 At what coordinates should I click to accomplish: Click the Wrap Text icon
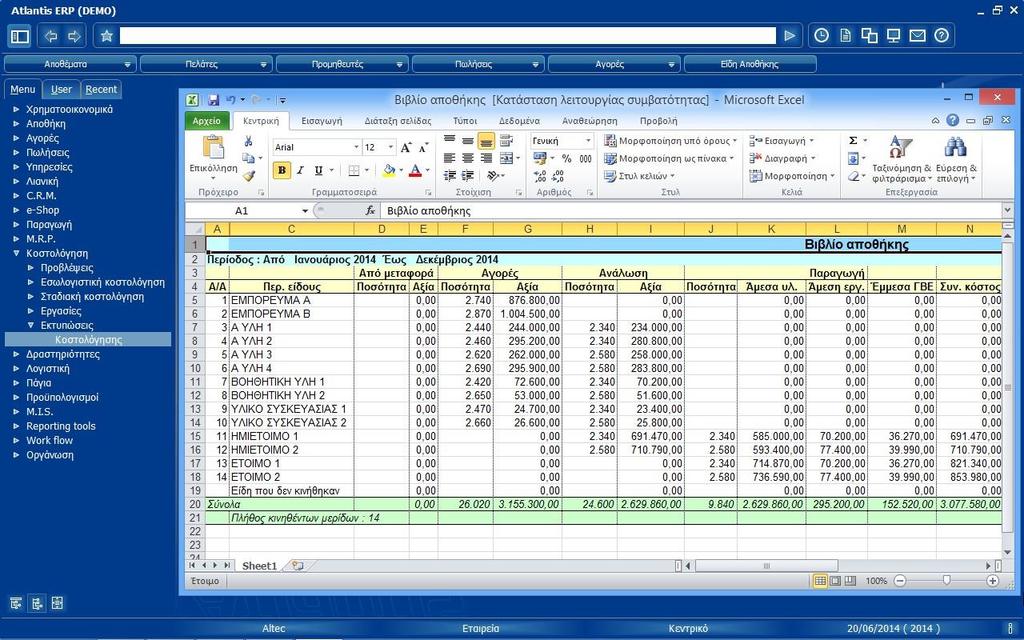point(506,140)
